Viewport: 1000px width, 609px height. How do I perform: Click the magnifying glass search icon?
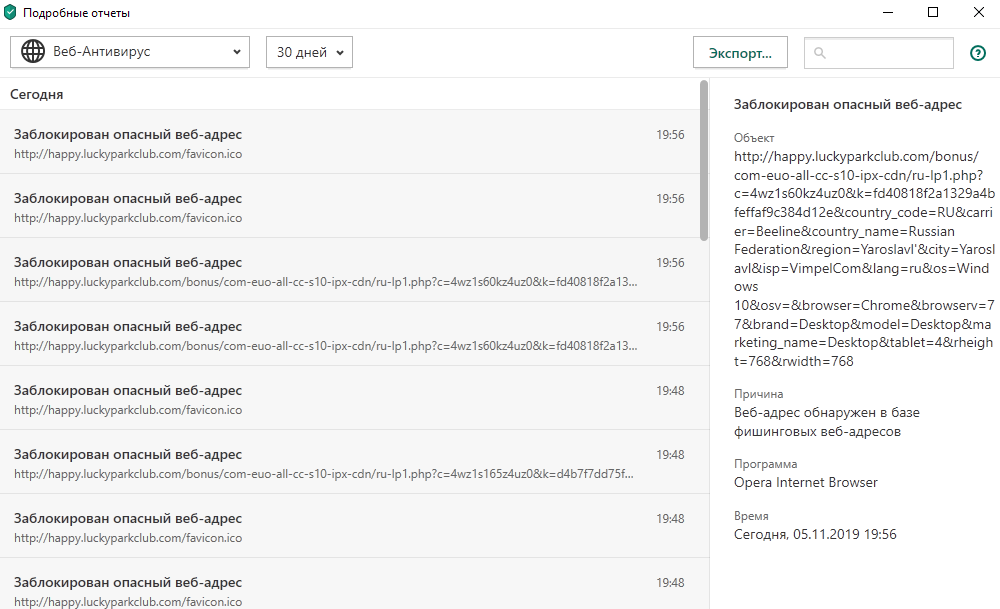(x=820, y=53)
